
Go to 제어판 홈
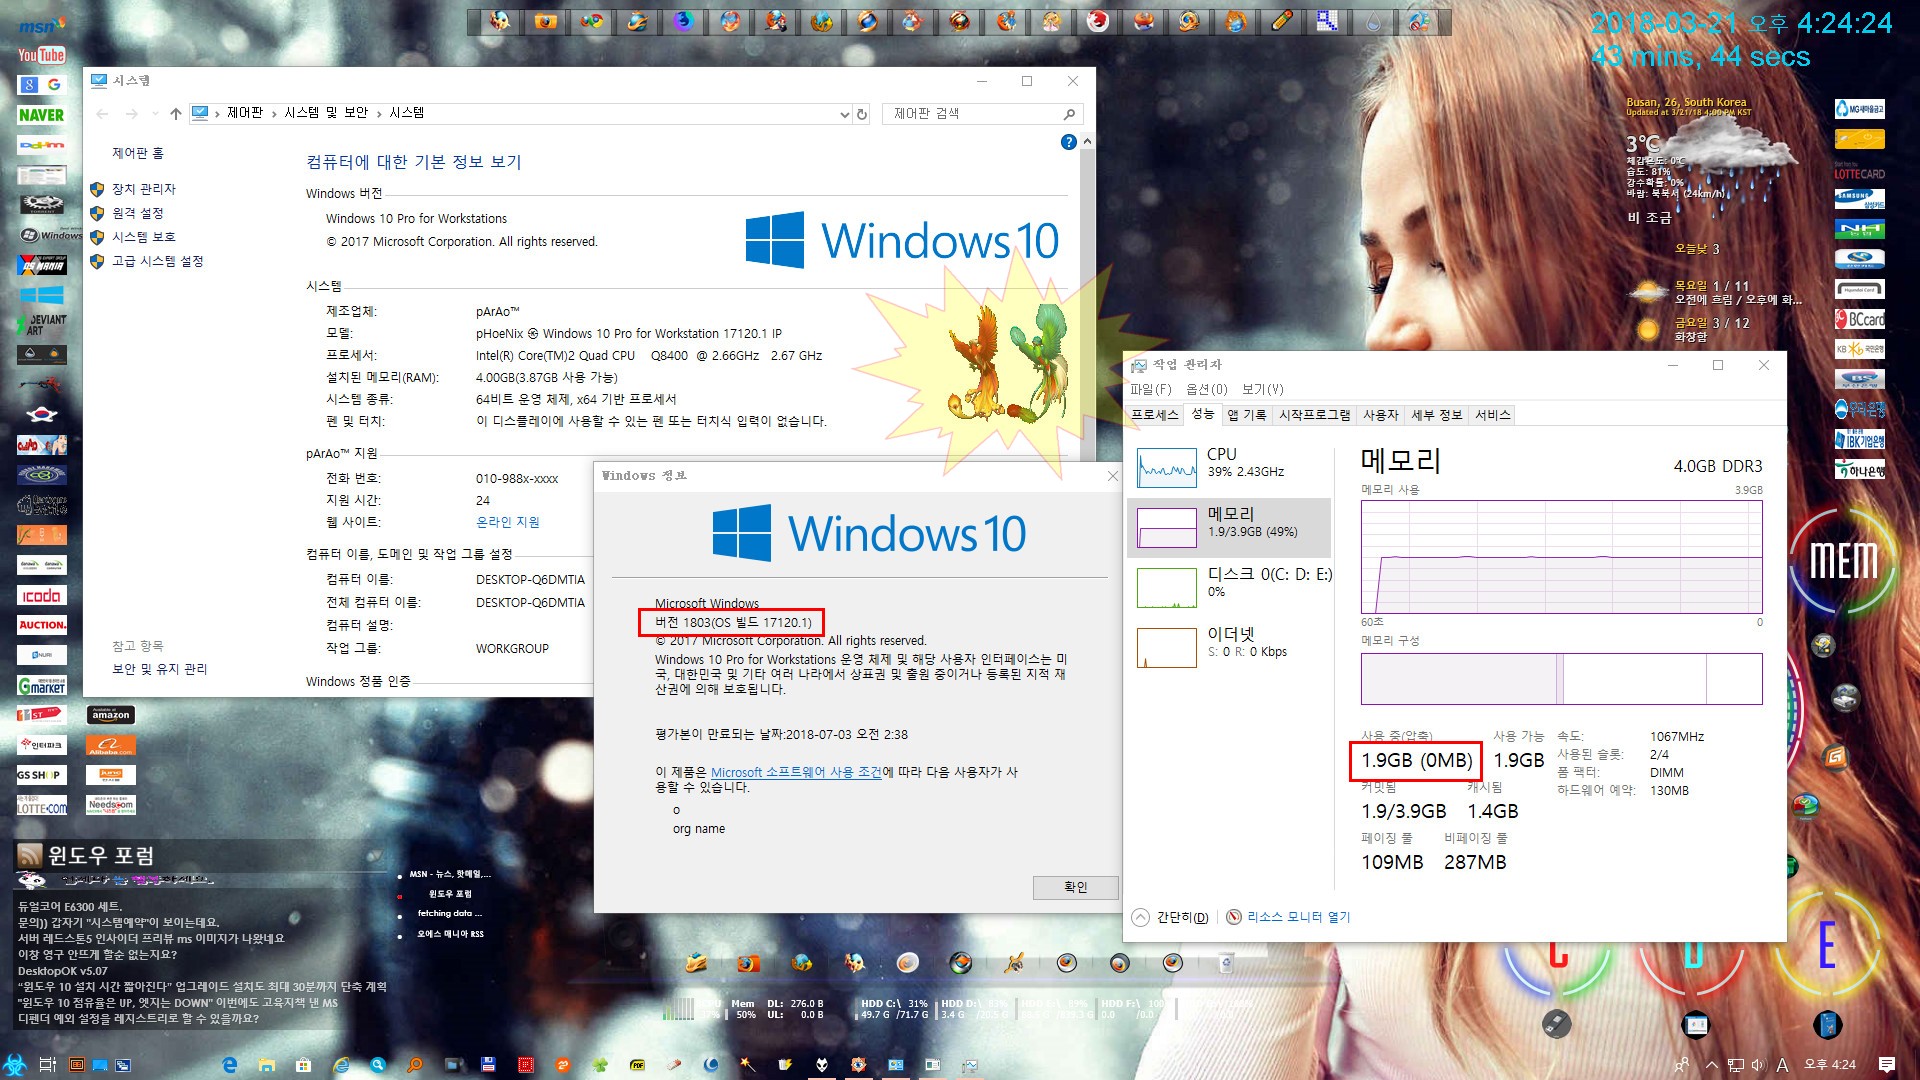(x=137, y=153)
